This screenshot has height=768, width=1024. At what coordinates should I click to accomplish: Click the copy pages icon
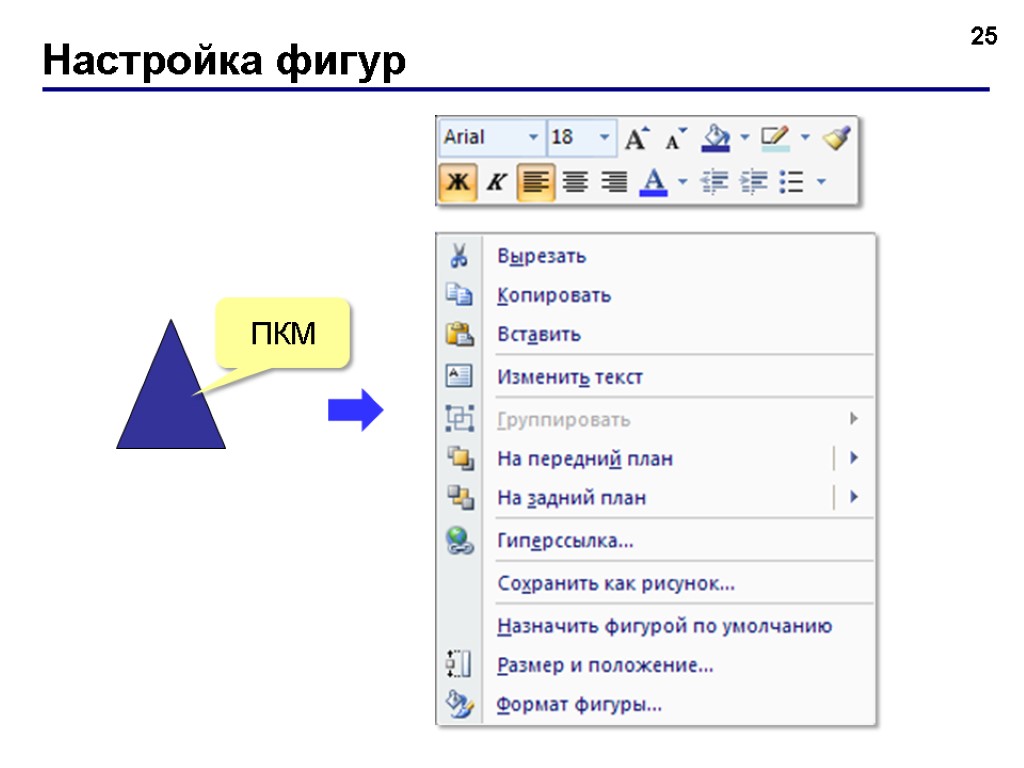[459, 295]
